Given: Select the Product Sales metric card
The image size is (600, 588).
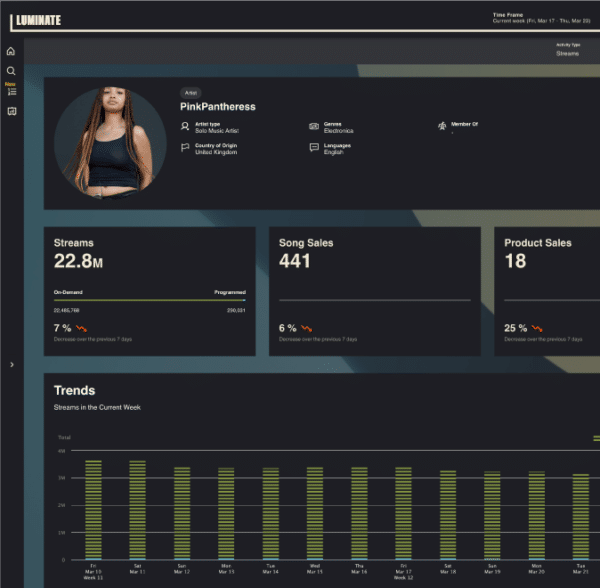Looking at the screenshot, I should pos(546,291).
